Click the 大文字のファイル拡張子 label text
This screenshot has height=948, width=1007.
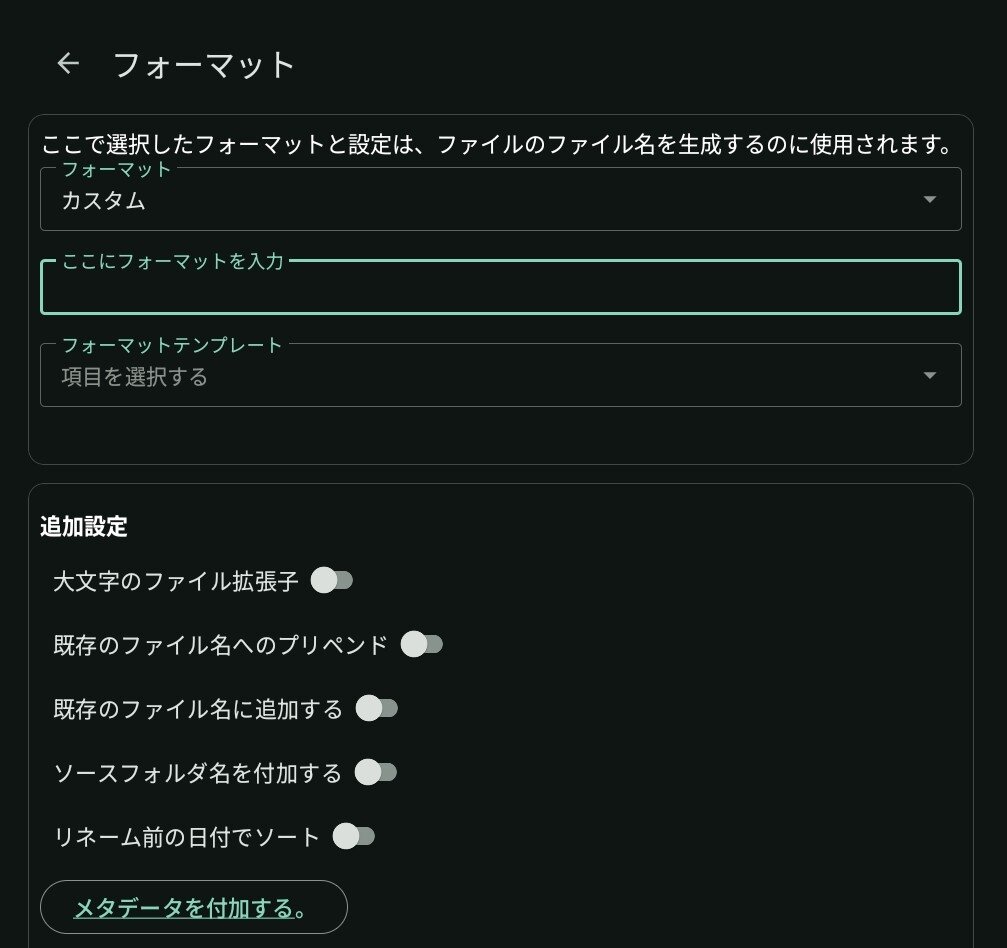176,581
